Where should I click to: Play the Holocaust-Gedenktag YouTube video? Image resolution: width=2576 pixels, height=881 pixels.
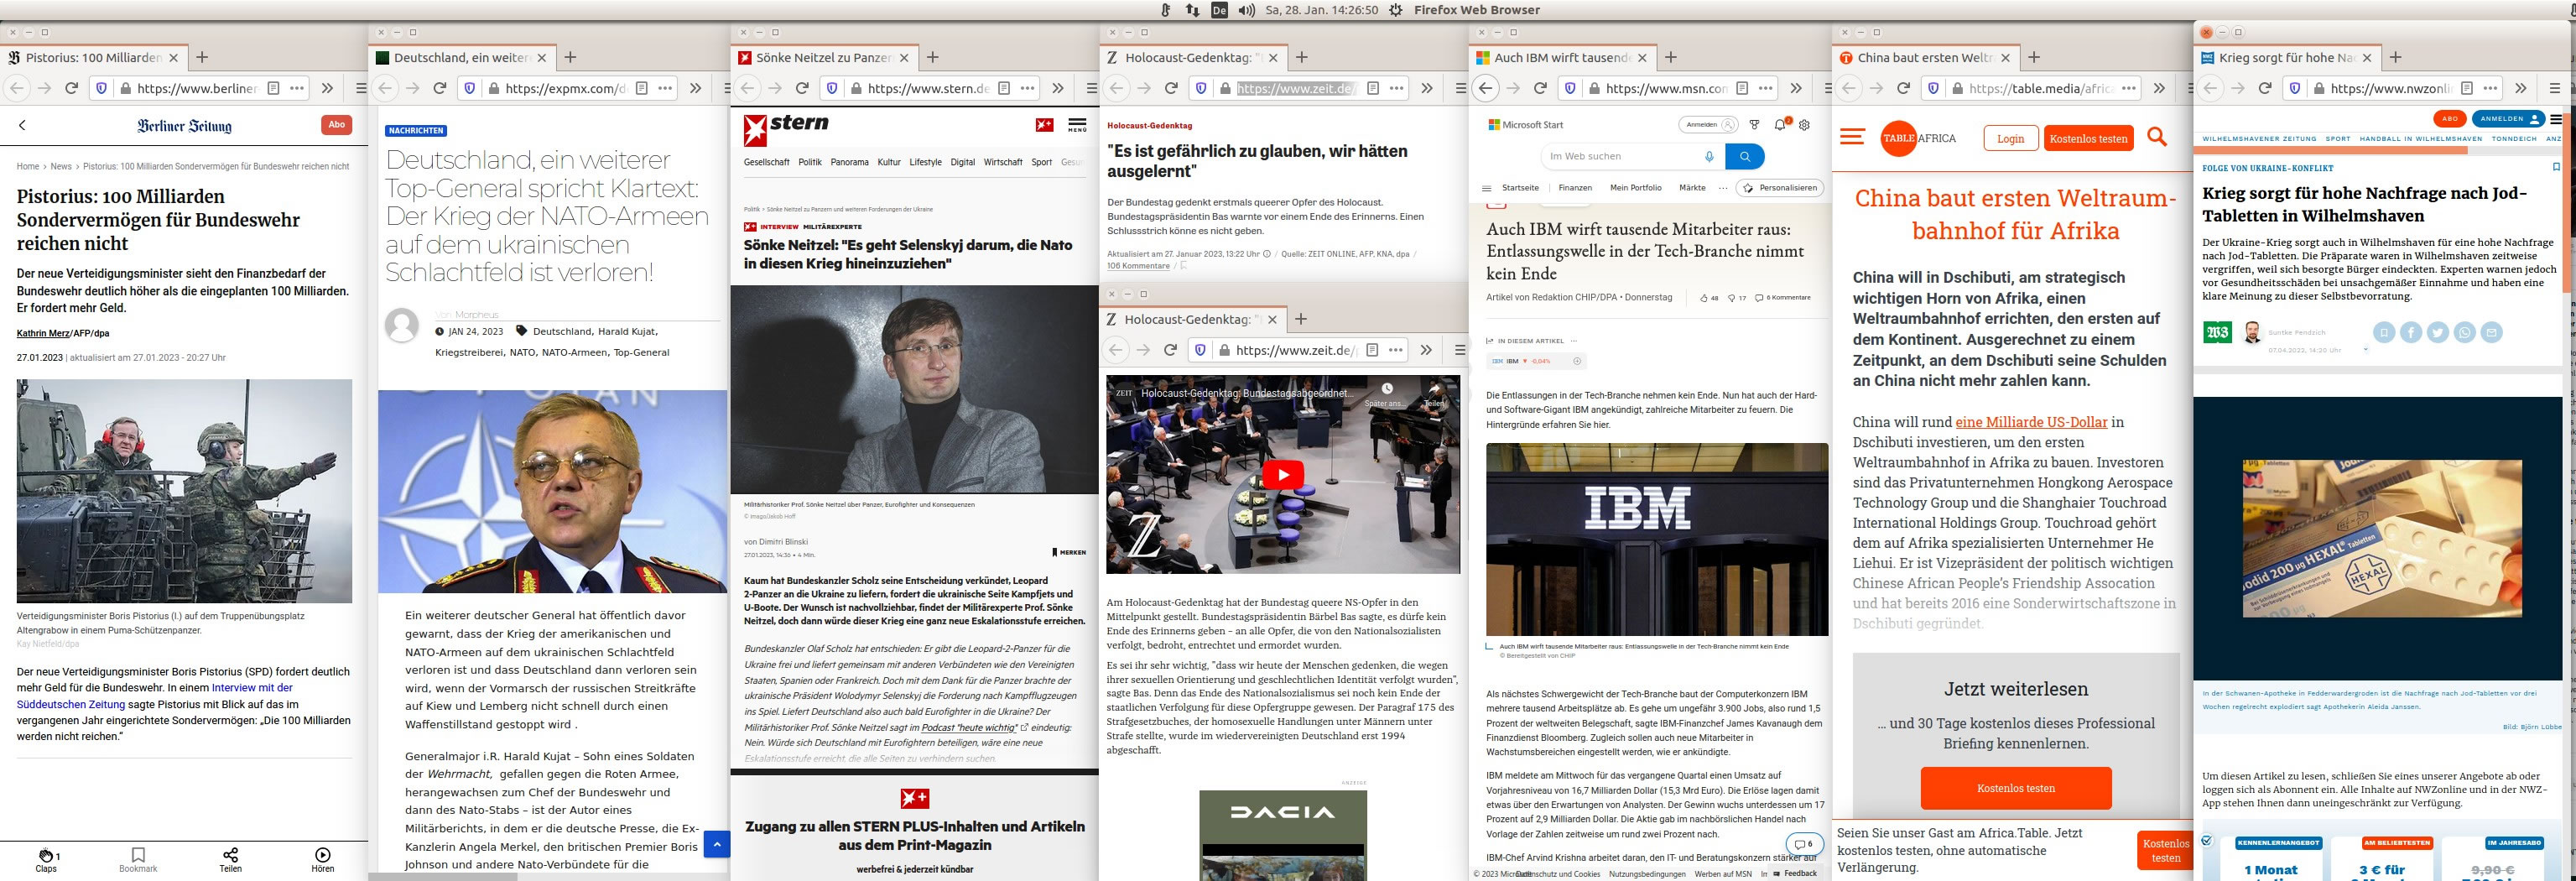coord(1283,474)
